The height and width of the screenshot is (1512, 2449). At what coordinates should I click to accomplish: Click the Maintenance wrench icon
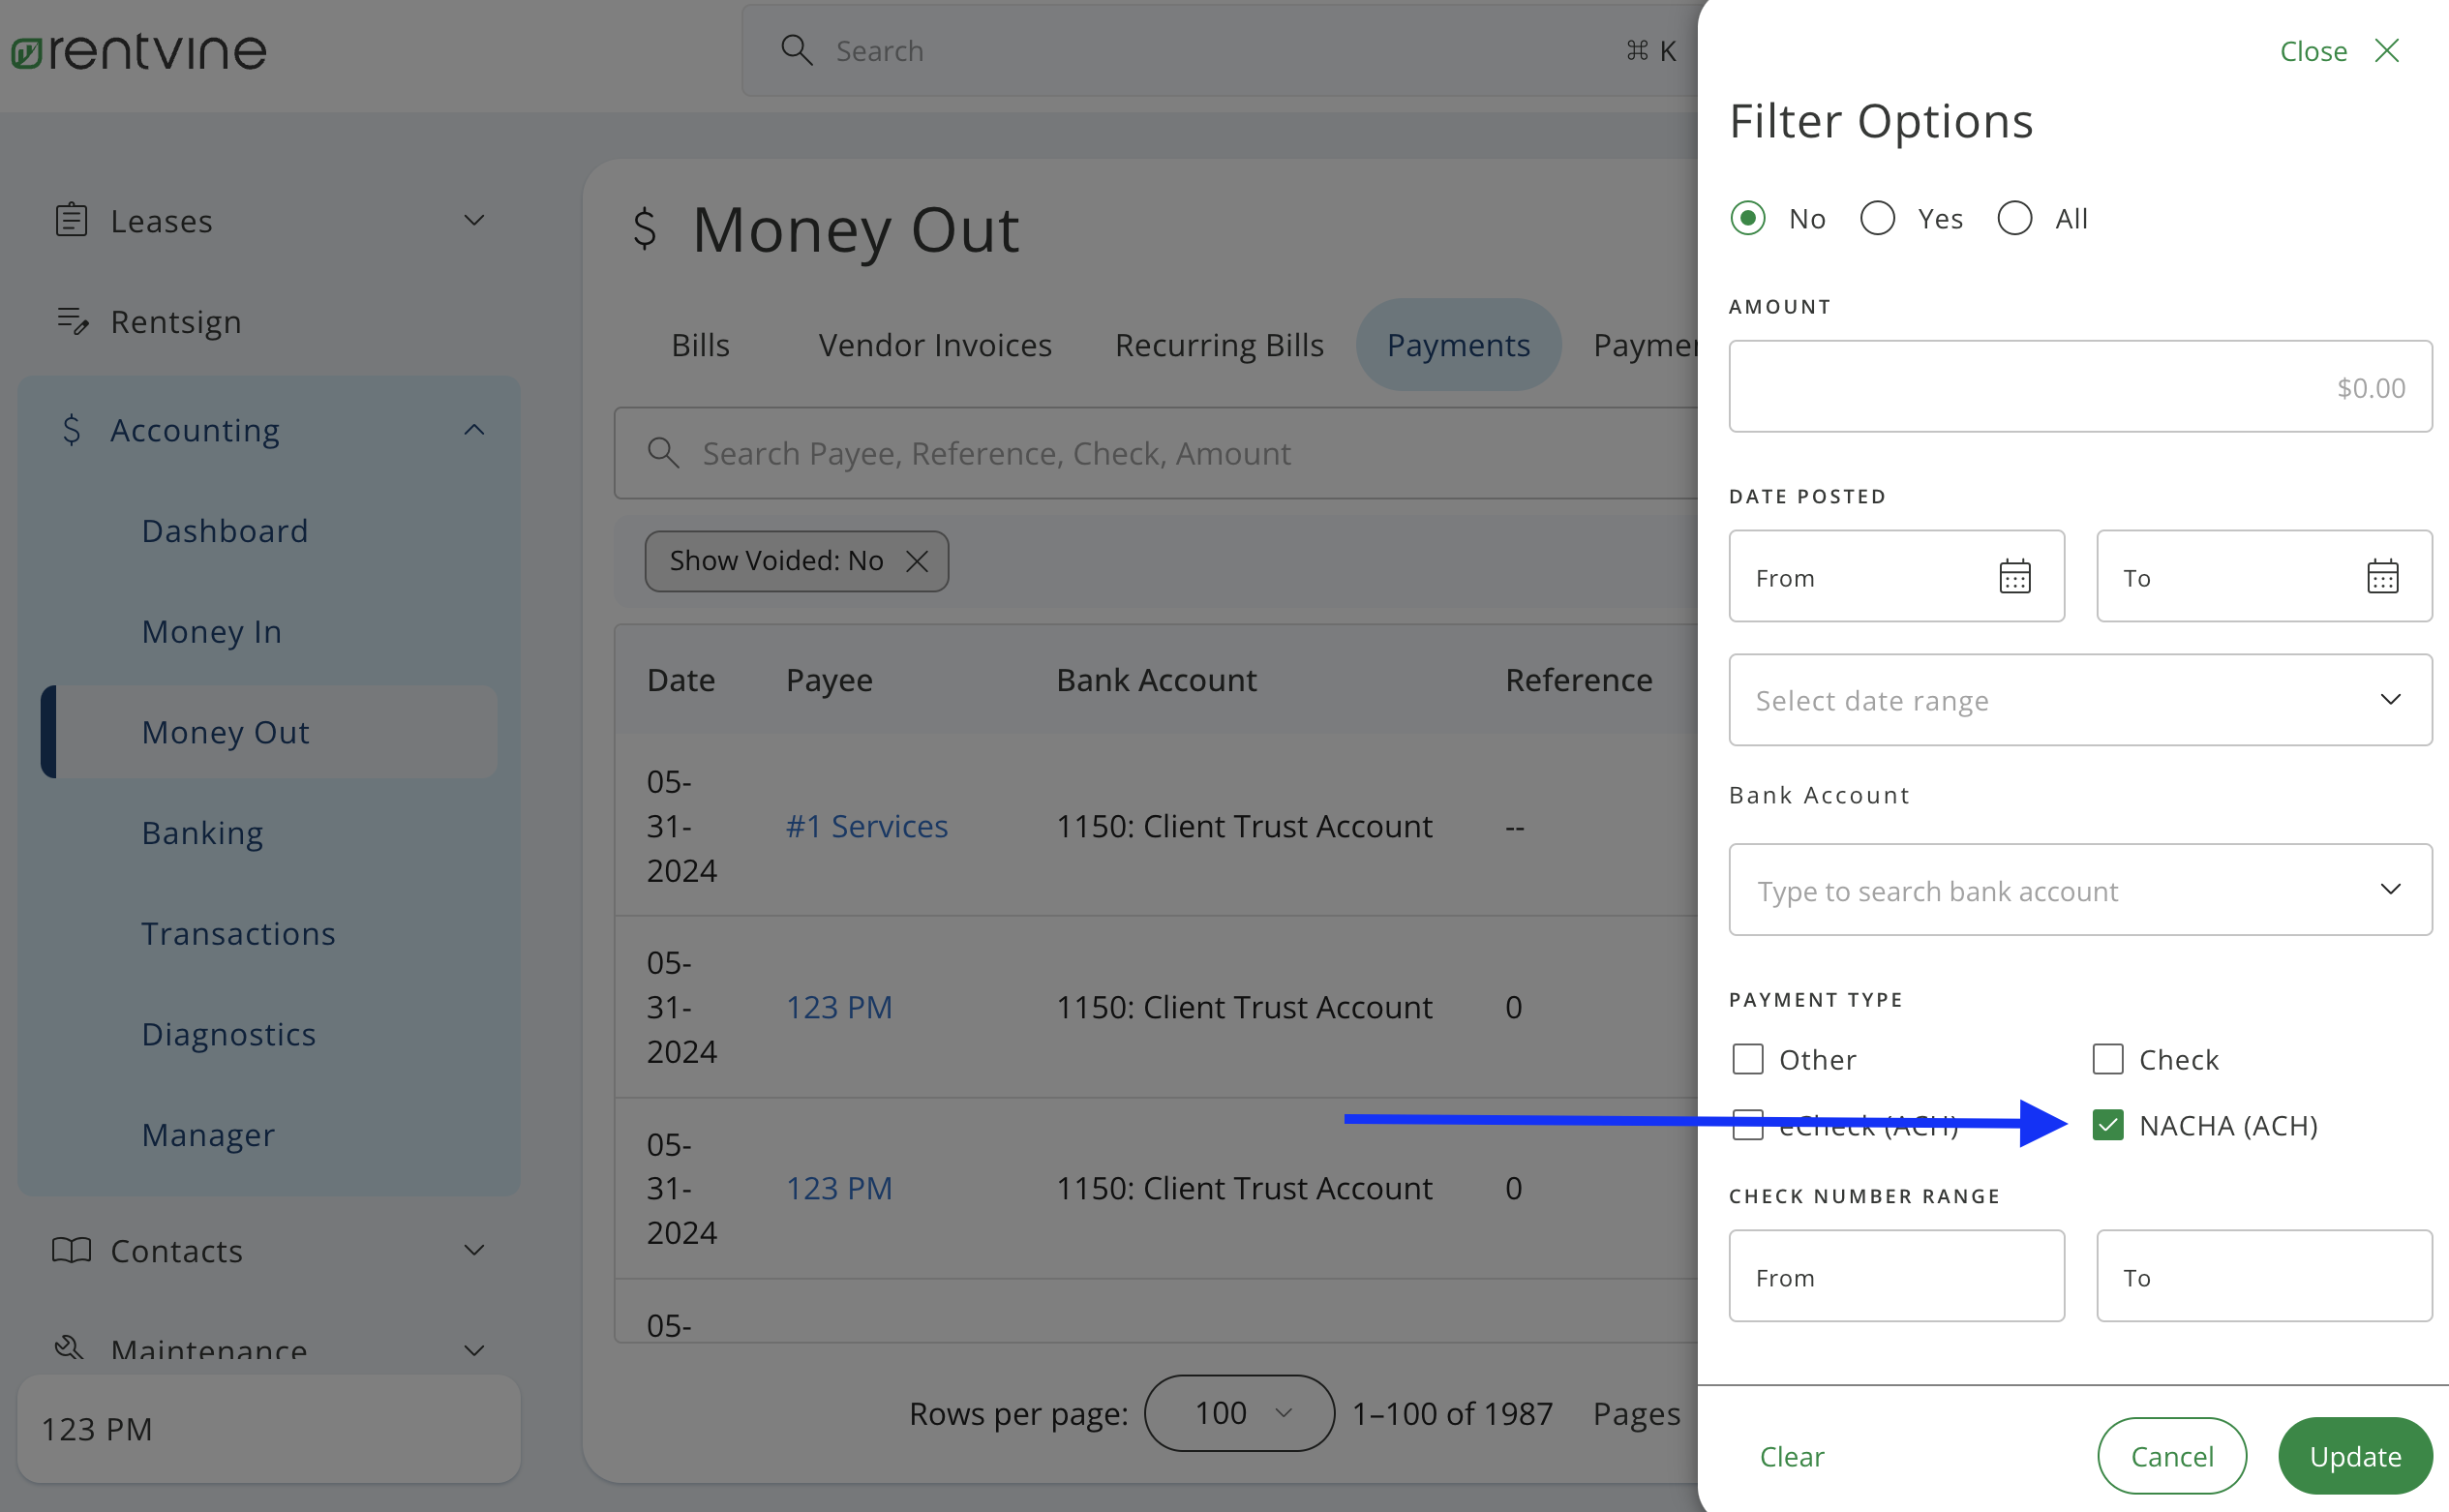tap(68, 1350)
